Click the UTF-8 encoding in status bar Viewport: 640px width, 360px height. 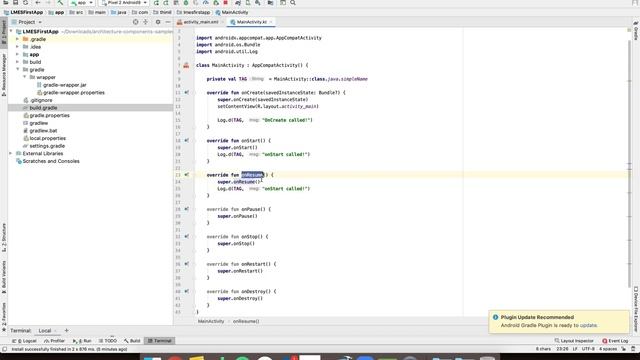[588, 349]
